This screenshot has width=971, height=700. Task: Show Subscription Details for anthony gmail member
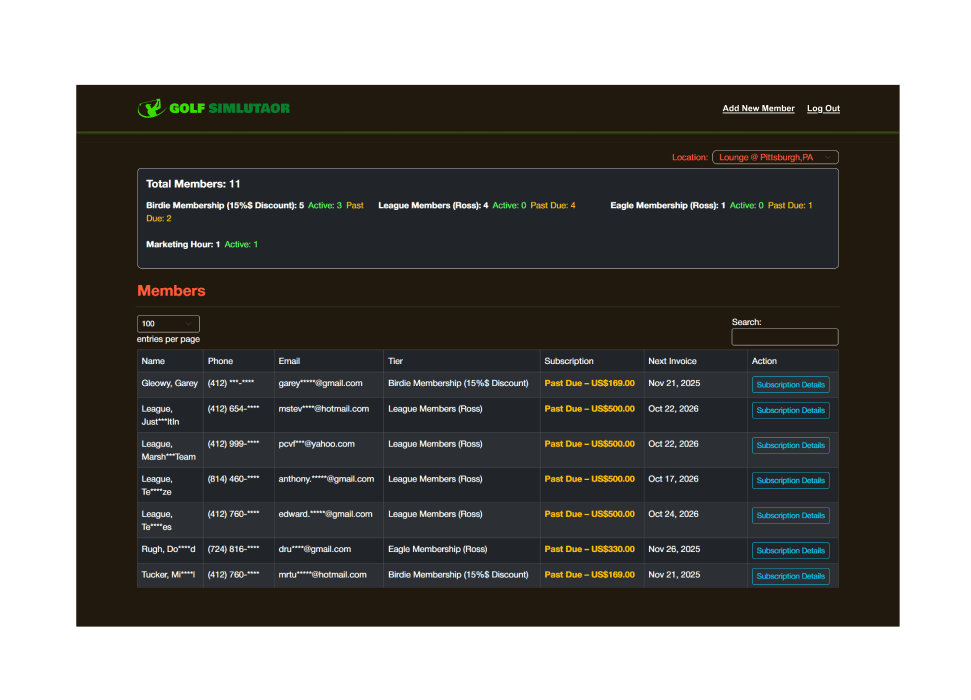[x=790, y=481]
